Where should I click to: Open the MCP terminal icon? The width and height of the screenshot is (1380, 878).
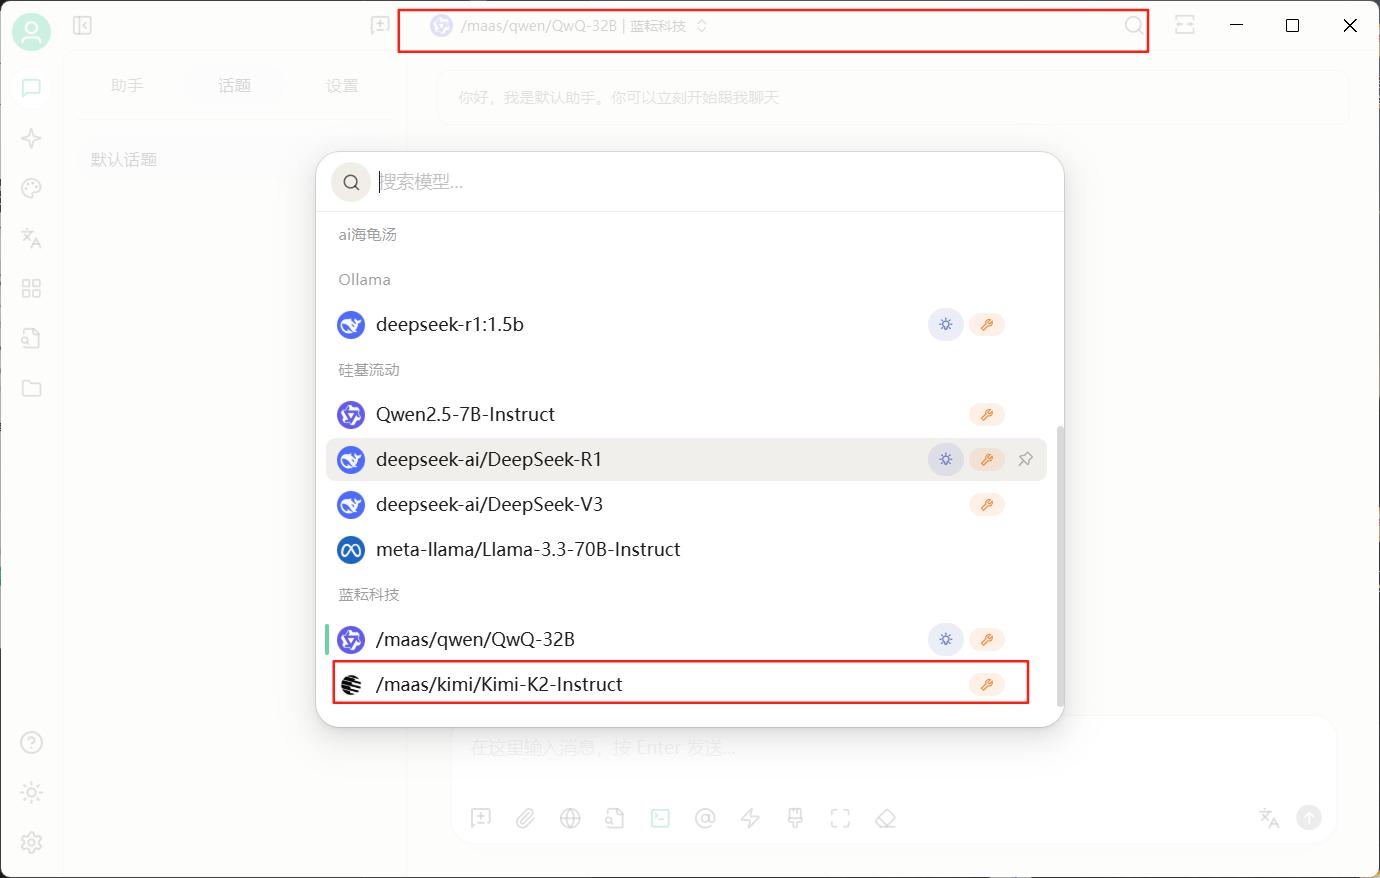tap(660, 818)
